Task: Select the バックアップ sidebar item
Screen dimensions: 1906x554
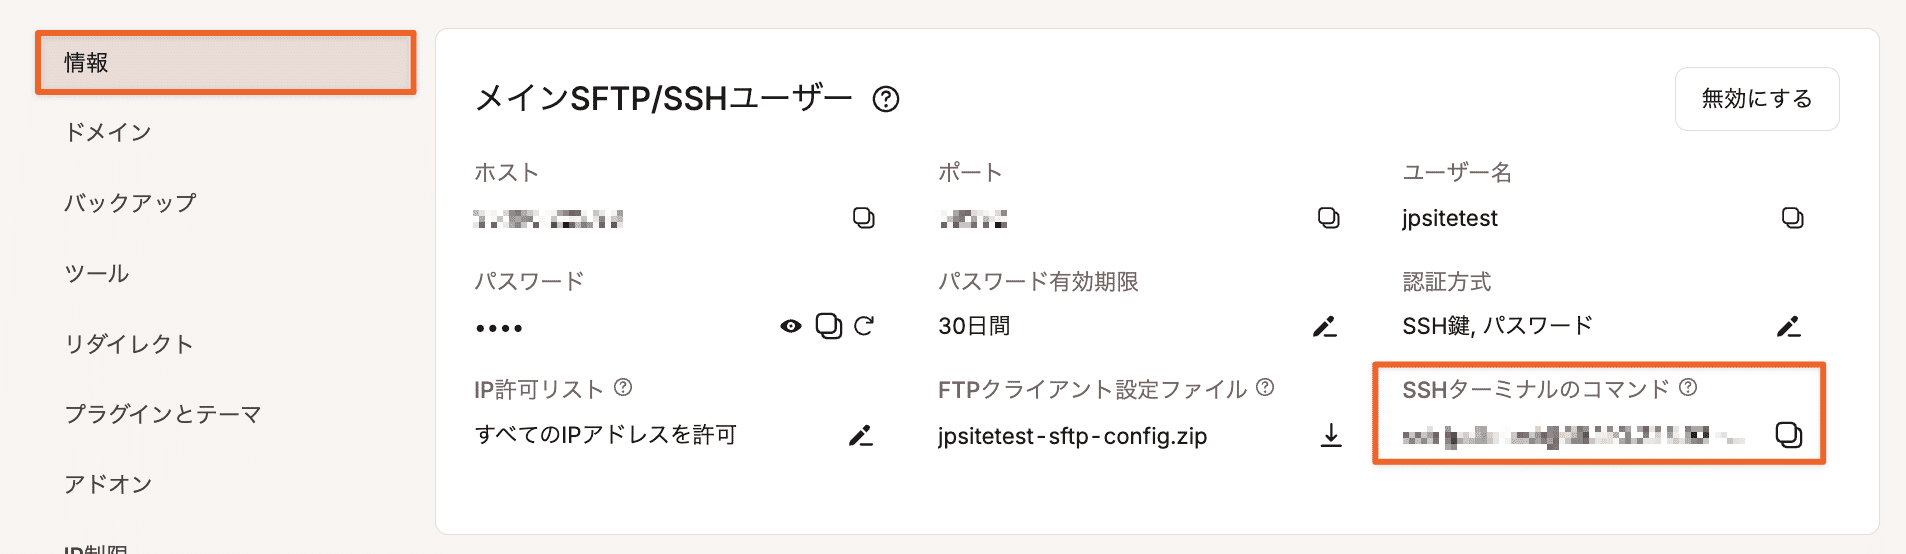Action: pyautogui.click(x=130, y=203)
